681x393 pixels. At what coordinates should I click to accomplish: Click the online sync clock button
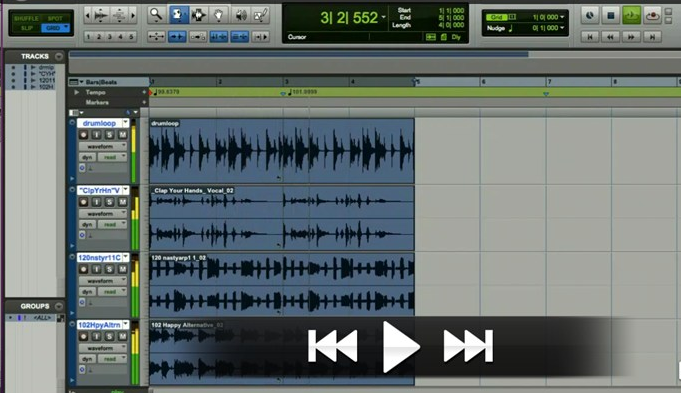[589, 16]
